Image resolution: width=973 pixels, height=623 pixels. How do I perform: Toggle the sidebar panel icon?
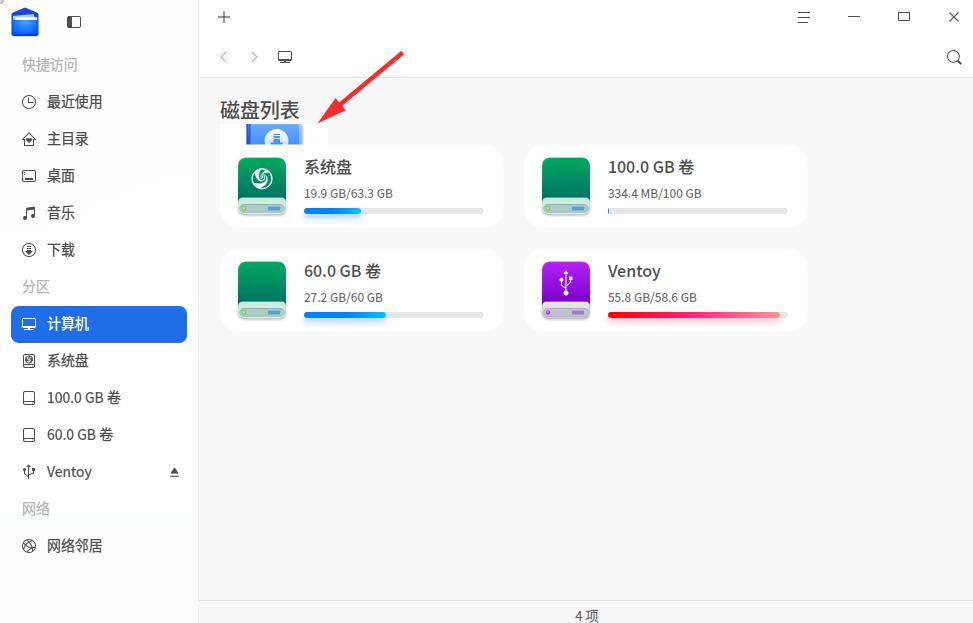[74, 22]
